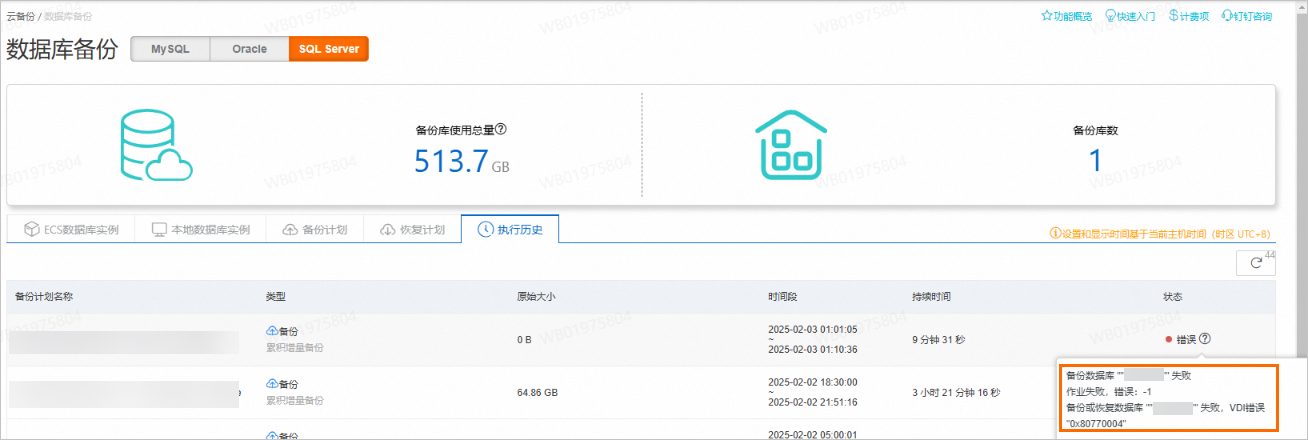Click 累积增量备份 in the 64.86 GB row
This screenshot has height=440, width=1308.
coord(295,401)
